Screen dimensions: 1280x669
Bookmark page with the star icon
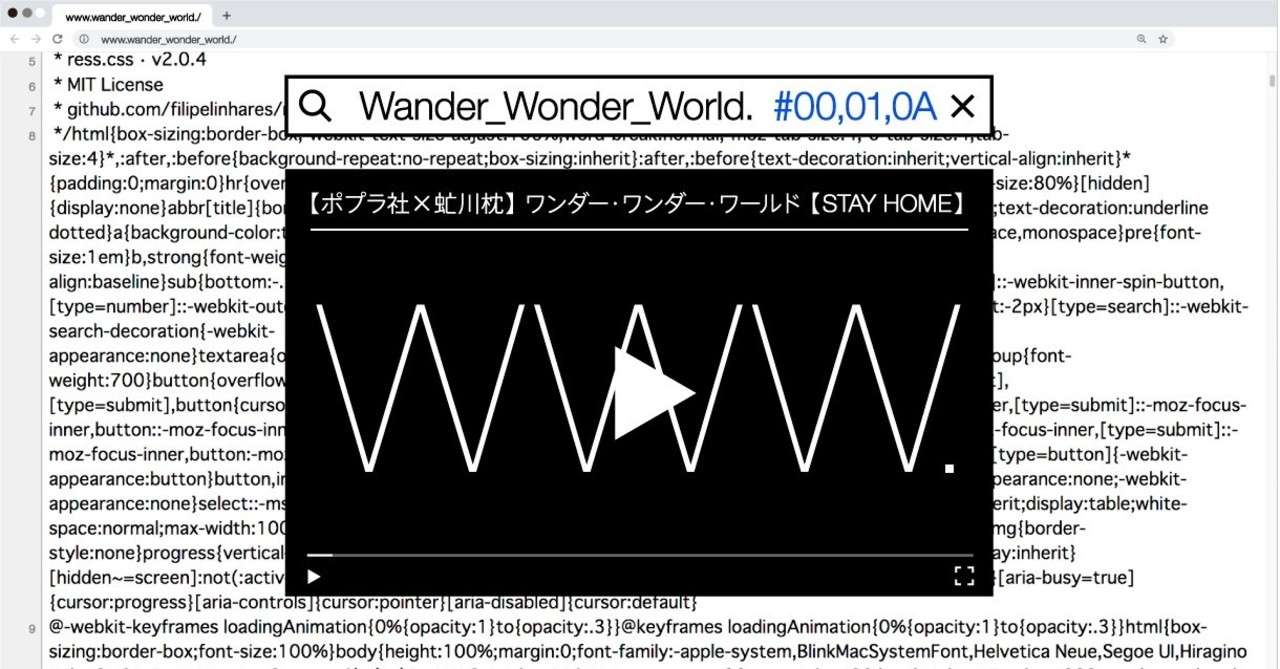tap(1163, 39)
